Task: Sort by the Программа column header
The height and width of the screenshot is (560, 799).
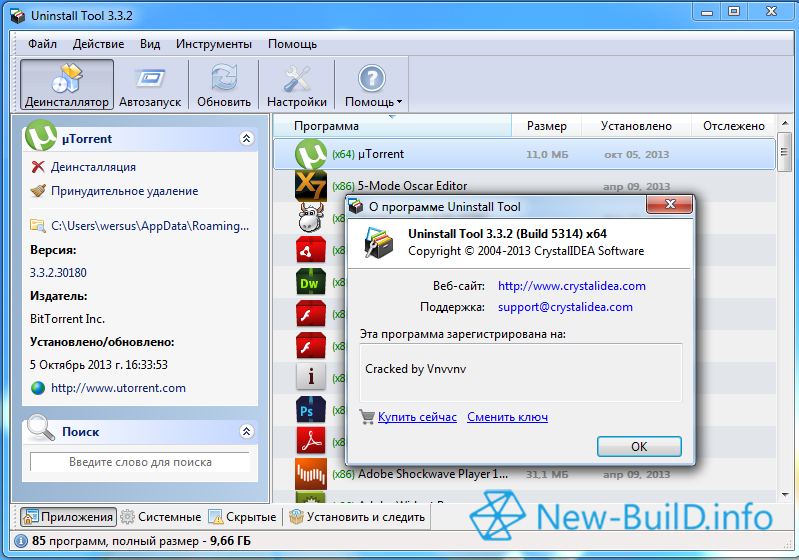Action: pos(392,126)
